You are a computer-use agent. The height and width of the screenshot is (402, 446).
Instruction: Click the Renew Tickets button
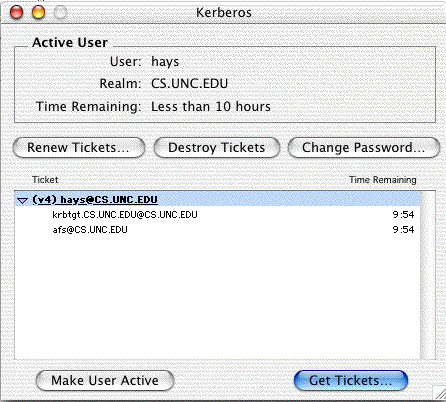click(79, 148)
